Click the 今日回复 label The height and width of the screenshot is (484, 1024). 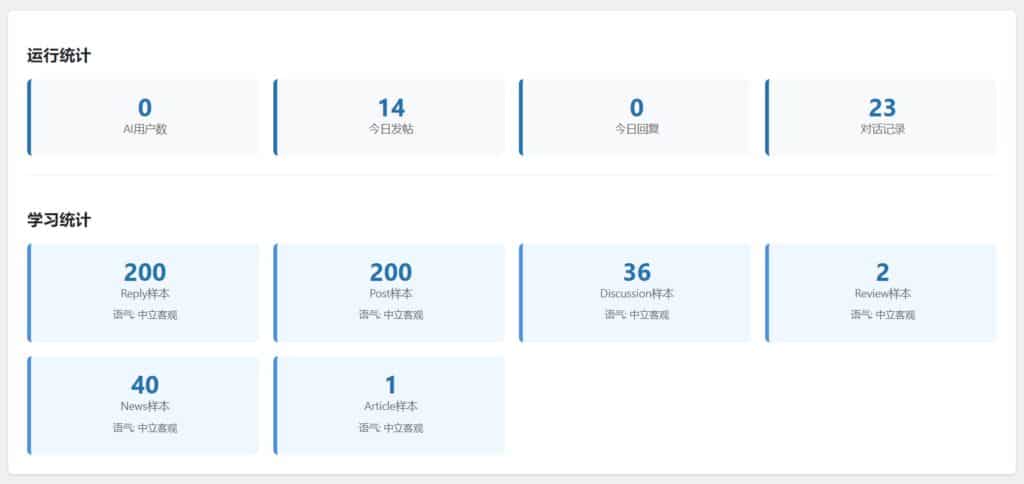[636, 129]
